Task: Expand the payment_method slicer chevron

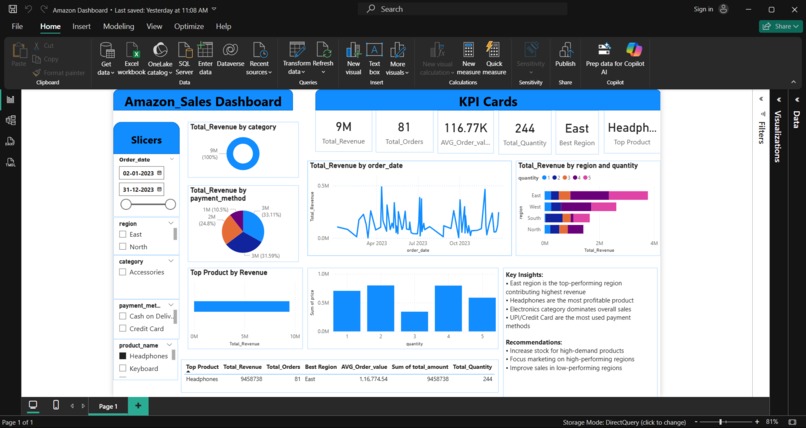Action: pyautogui.click(x=171, y=305)
